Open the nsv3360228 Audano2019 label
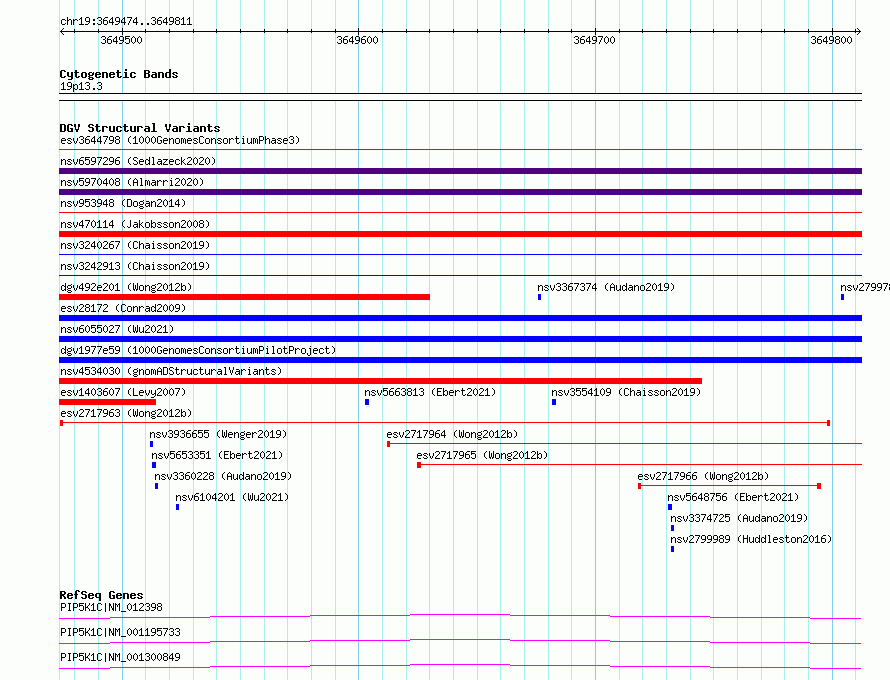The image size is (890, 680). pos(223,476)
